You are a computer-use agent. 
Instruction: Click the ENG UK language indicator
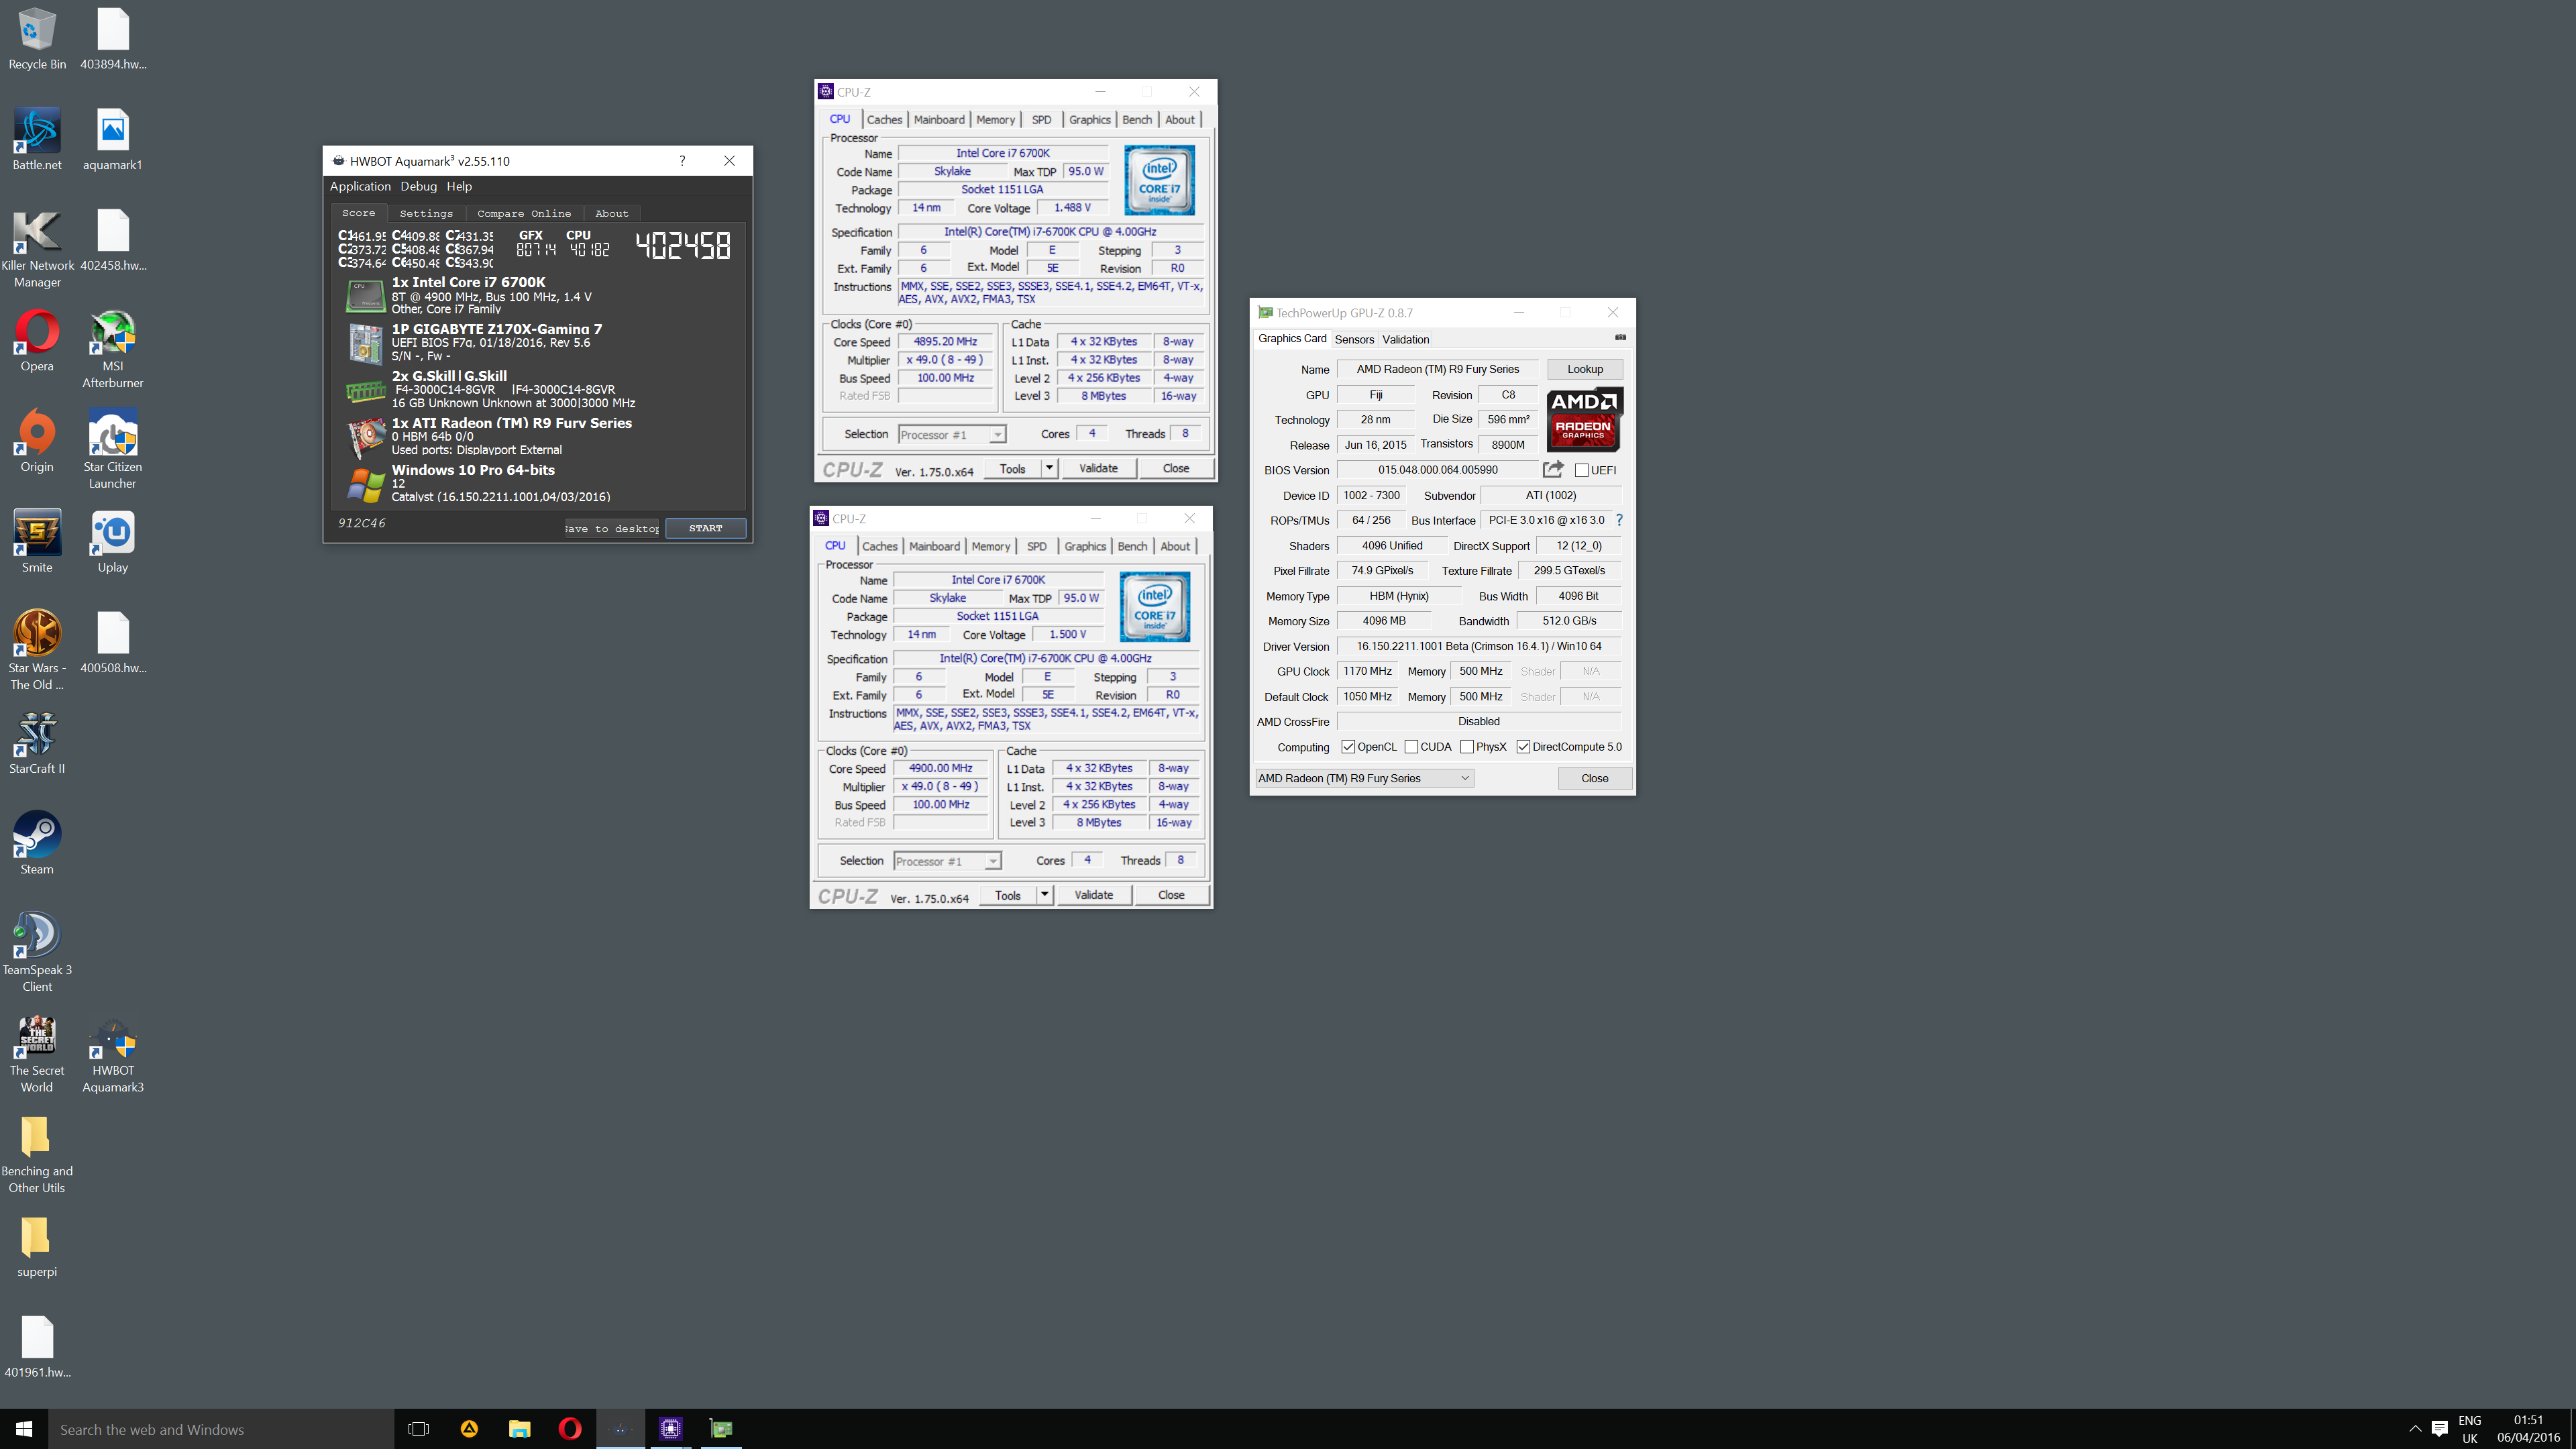(x=2470, y=1429)
